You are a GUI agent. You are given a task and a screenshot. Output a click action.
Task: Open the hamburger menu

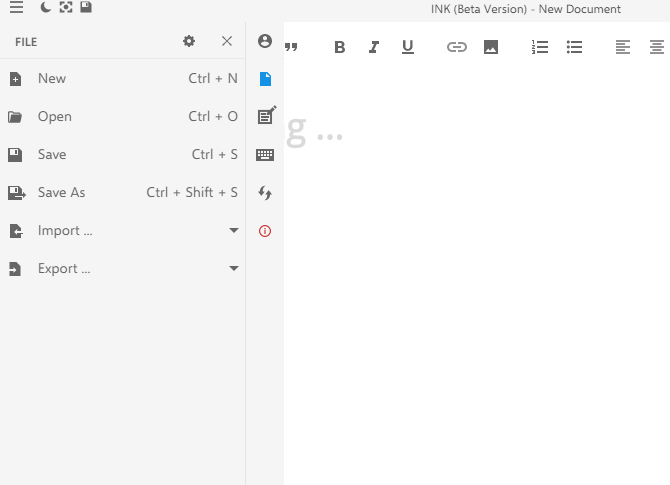coord(16,7)
